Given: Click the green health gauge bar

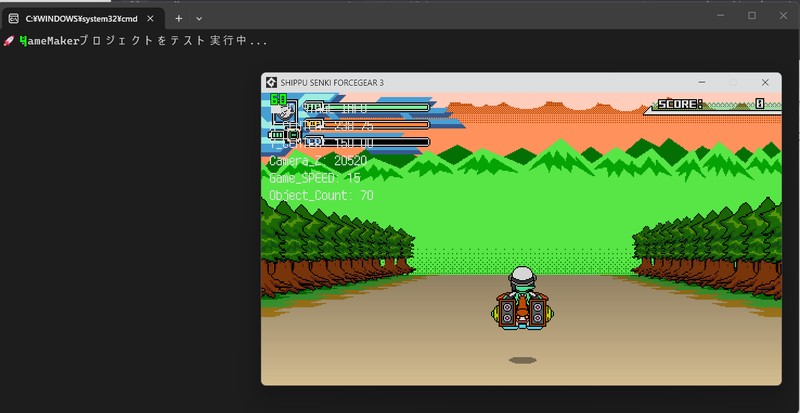Looking at the screenshot, I should pos(366,108).
